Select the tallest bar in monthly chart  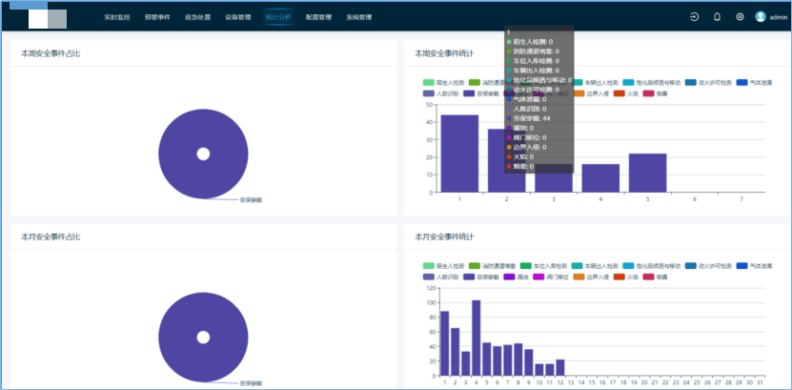coord(476,338)
